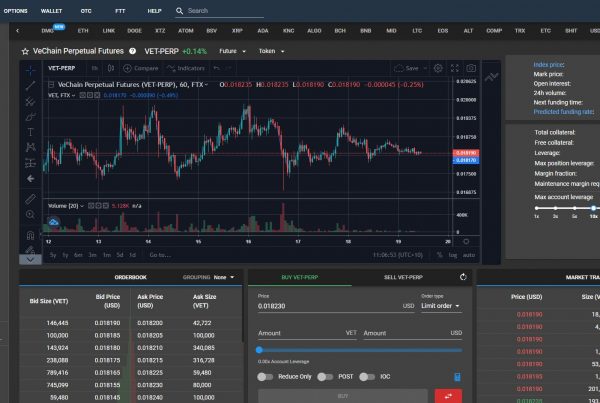
Task: Click the red swap arrows button
Action: click(x=448, y=396)
